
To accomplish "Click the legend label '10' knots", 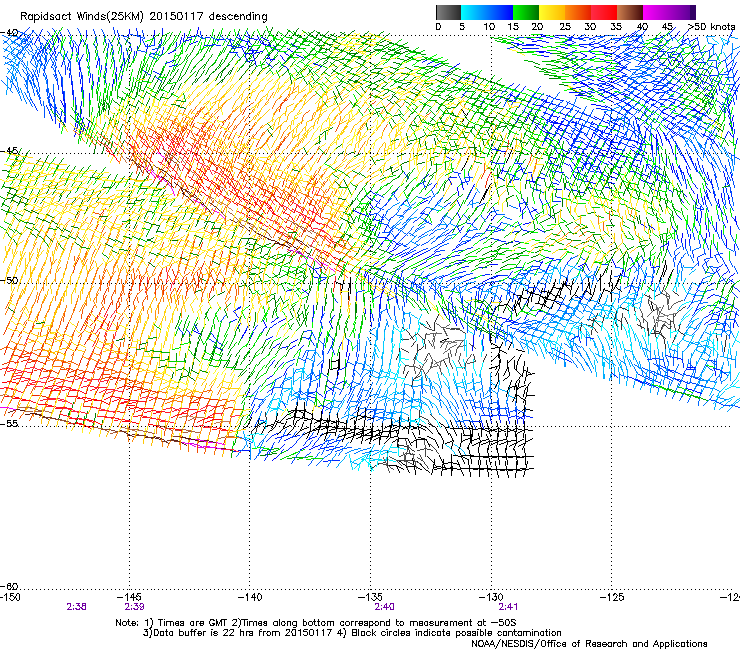I will click(x=489, y=27).
